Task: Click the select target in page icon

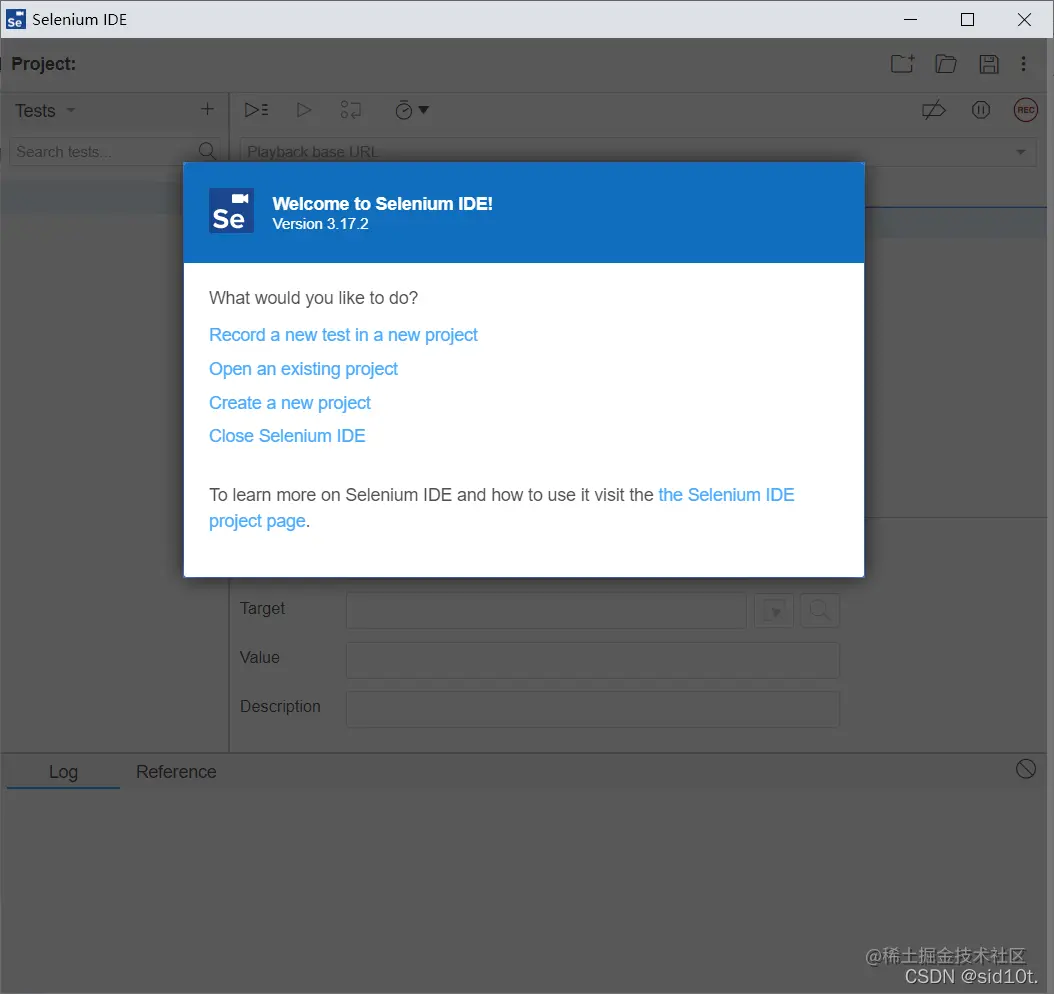Action: tap(774, 611)
